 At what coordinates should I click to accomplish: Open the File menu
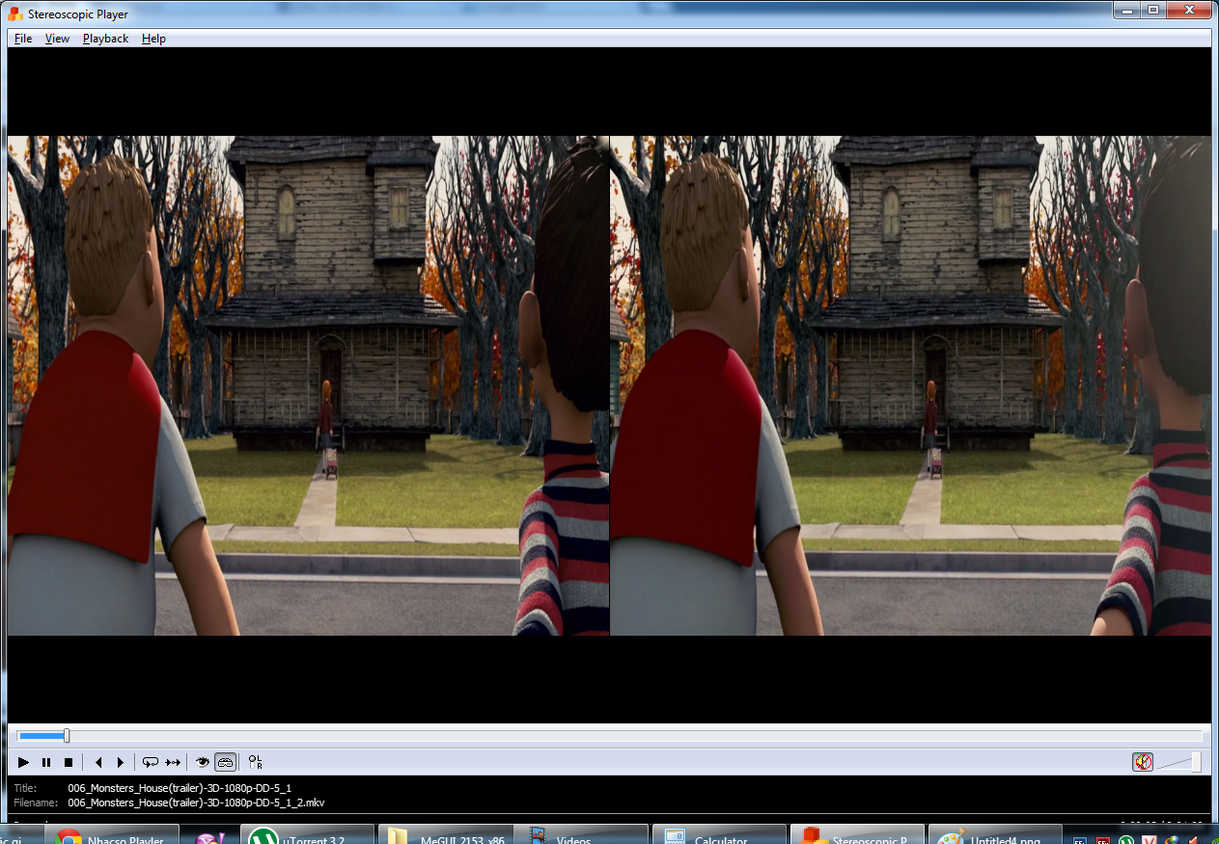click(x=23, y=38)
